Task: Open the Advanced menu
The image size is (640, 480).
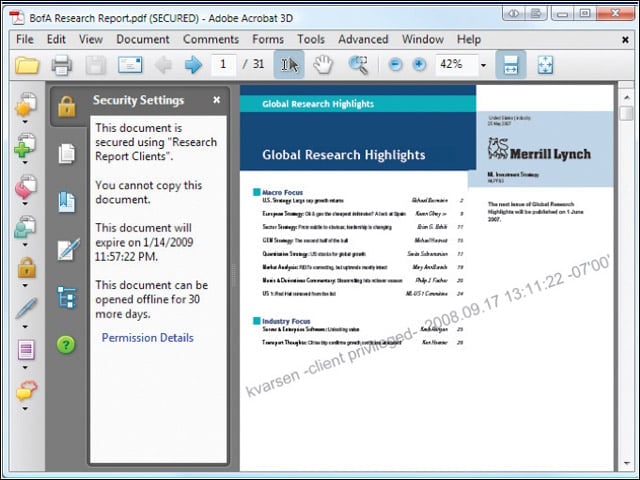Action: pyautogui.click(x=363, y=40)
